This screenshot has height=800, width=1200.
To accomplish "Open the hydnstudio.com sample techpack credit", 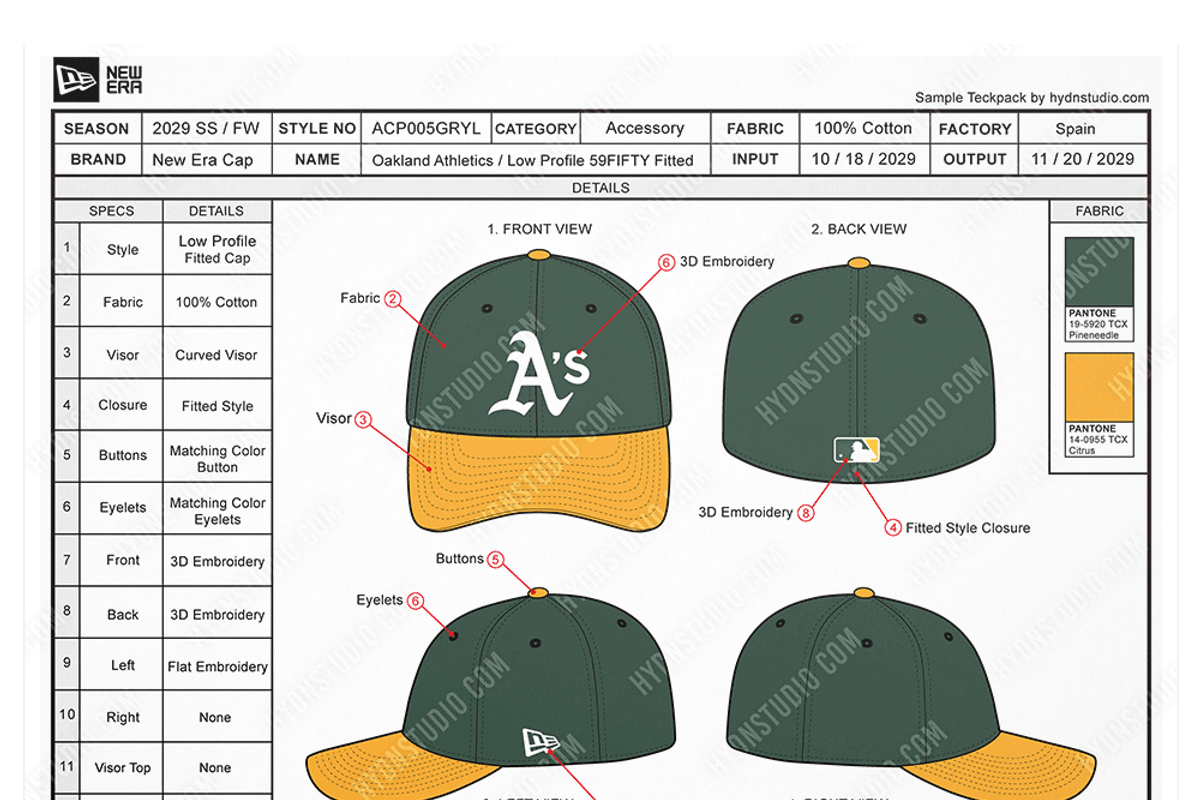I will tap(1031, 98).
